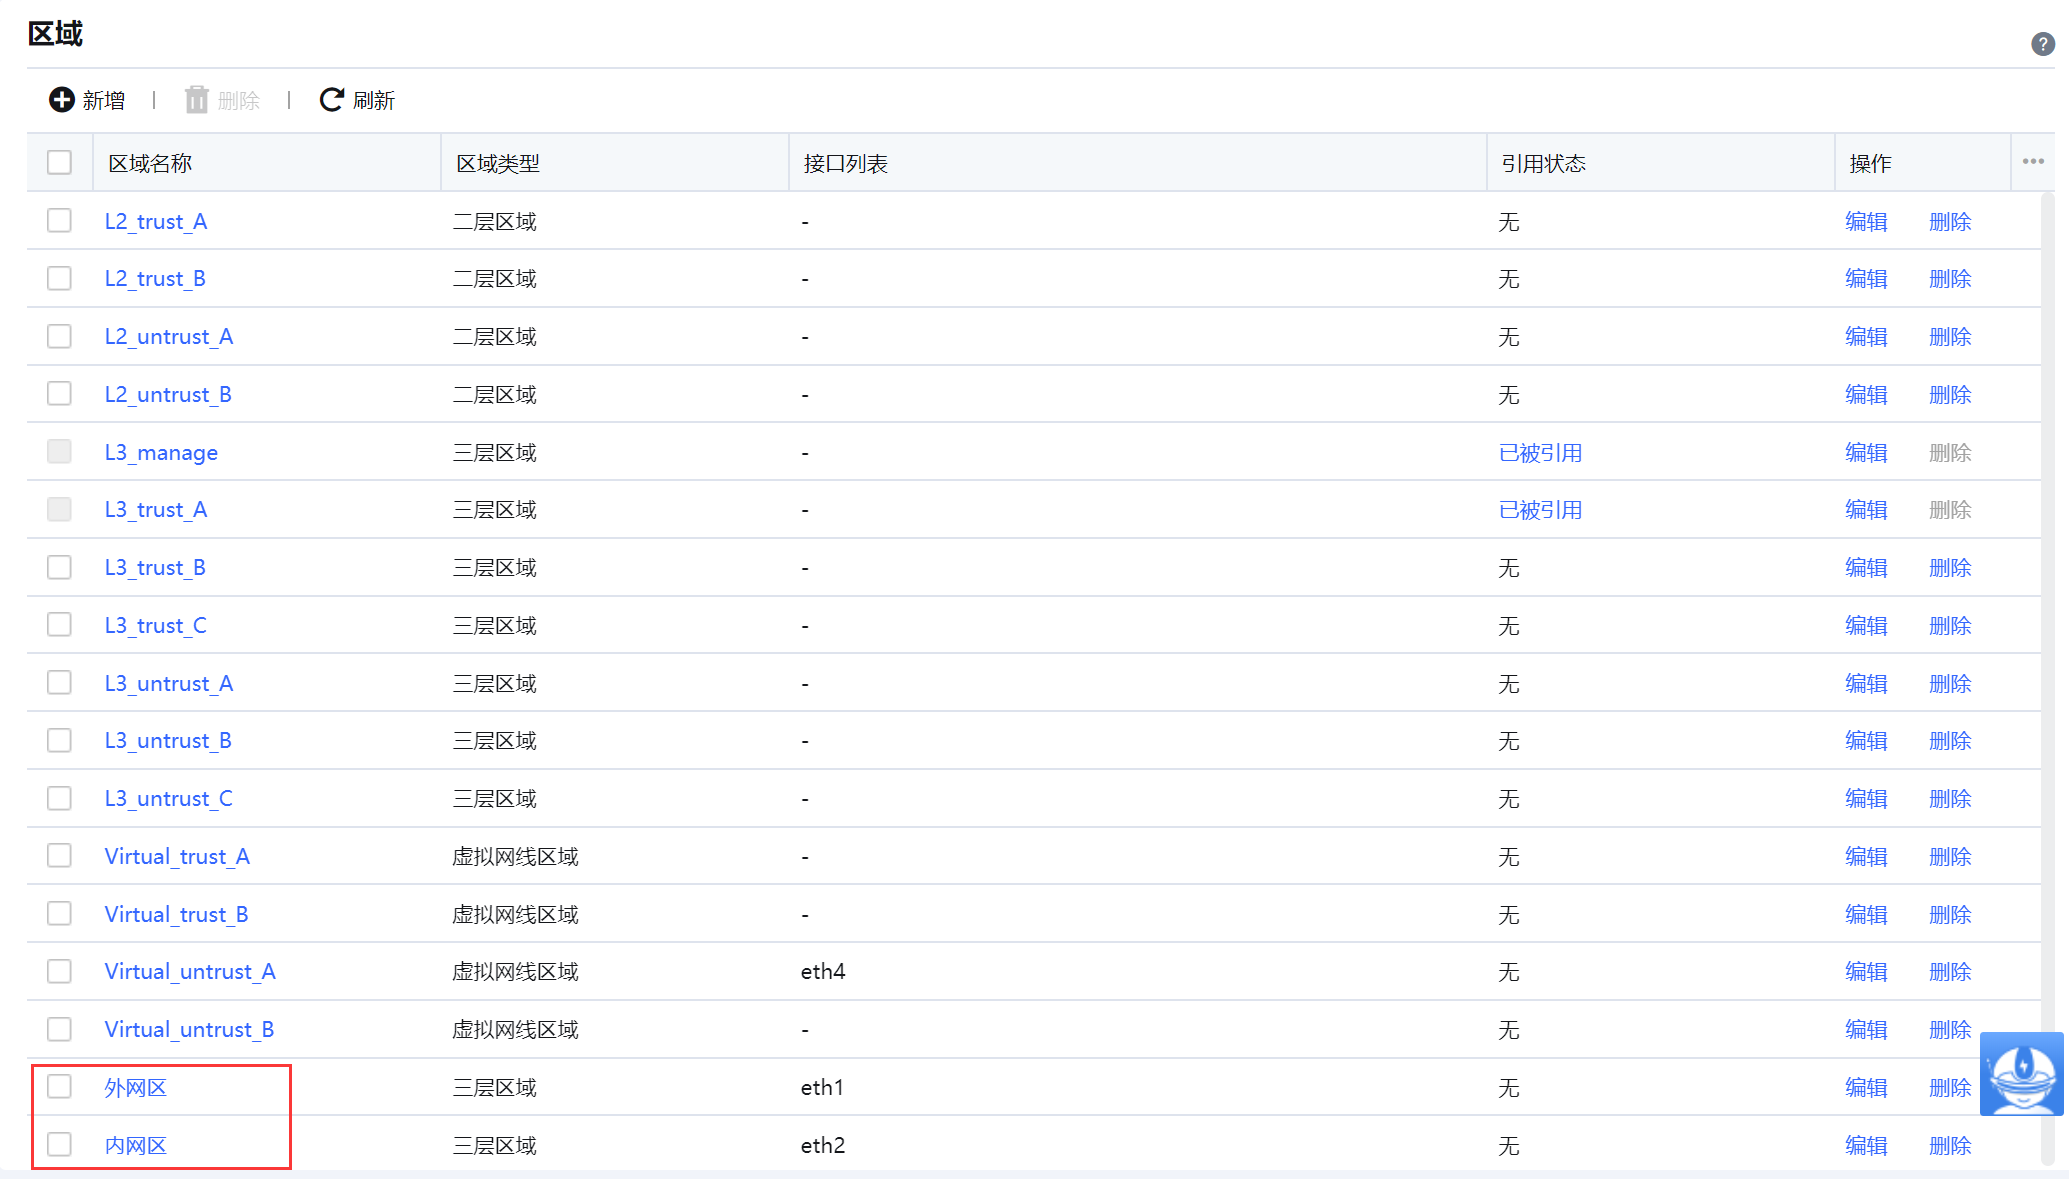Image resolution: width=2069 pixels, height=1179 pixels.
Task: Click 编辑 for L2_trust_A row
Action: [1866, 221]
